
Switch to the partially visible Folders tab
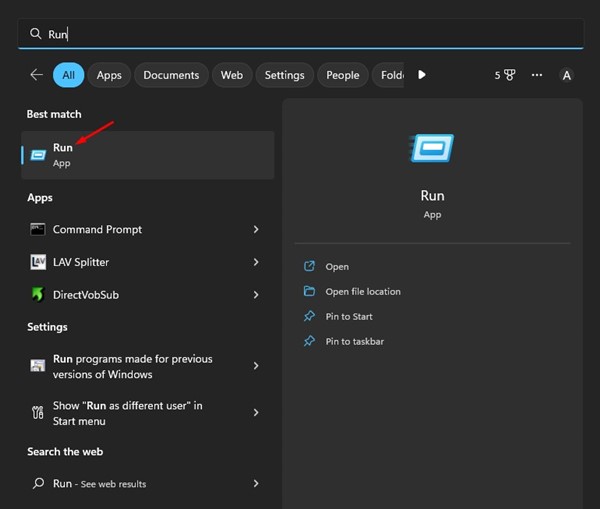click(x=388, y=75)
